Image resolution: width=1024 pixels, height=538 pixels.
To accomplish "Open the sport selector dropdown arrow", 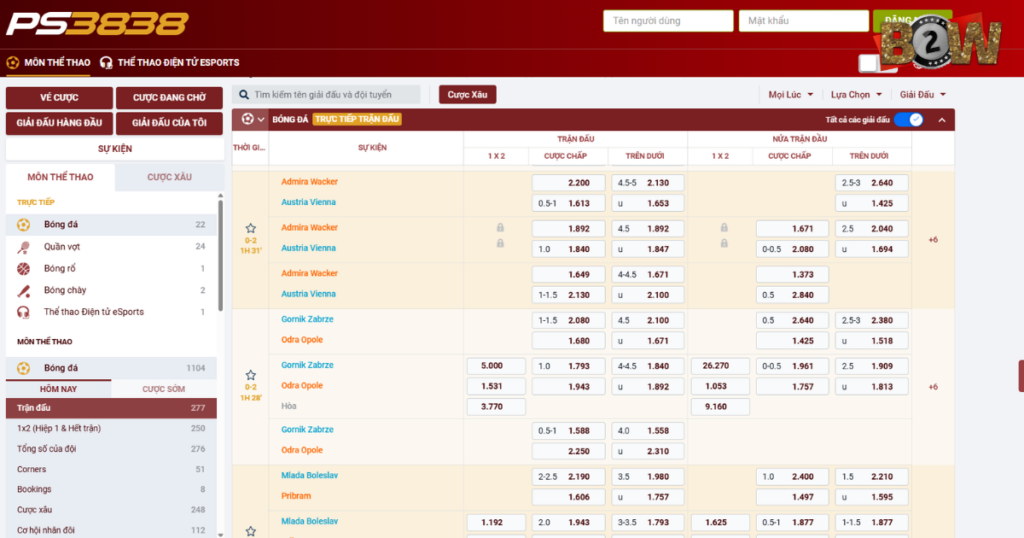I will (261, 119).
